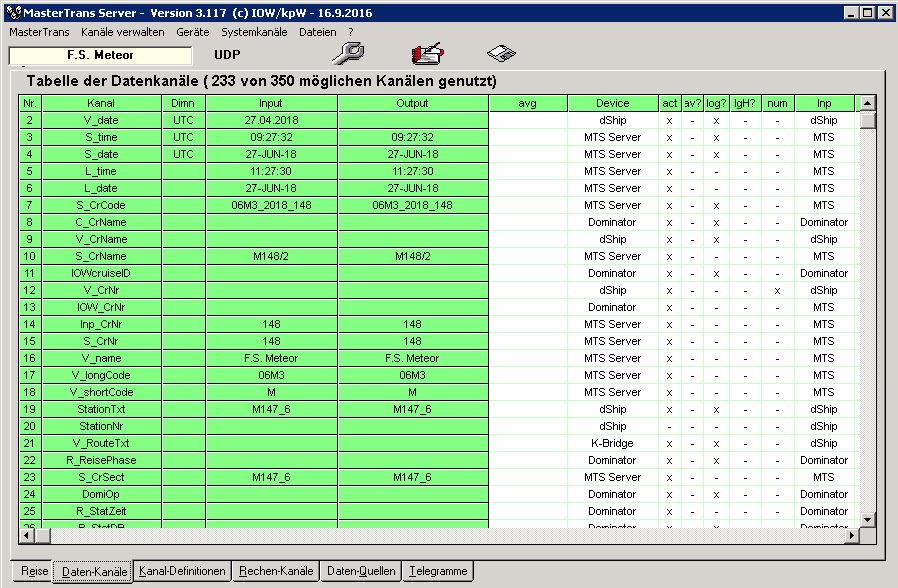The image size is (898, 588).
Task: Click the floppy disks save icon
Action: pyautogui.click(x=501, y=54)
